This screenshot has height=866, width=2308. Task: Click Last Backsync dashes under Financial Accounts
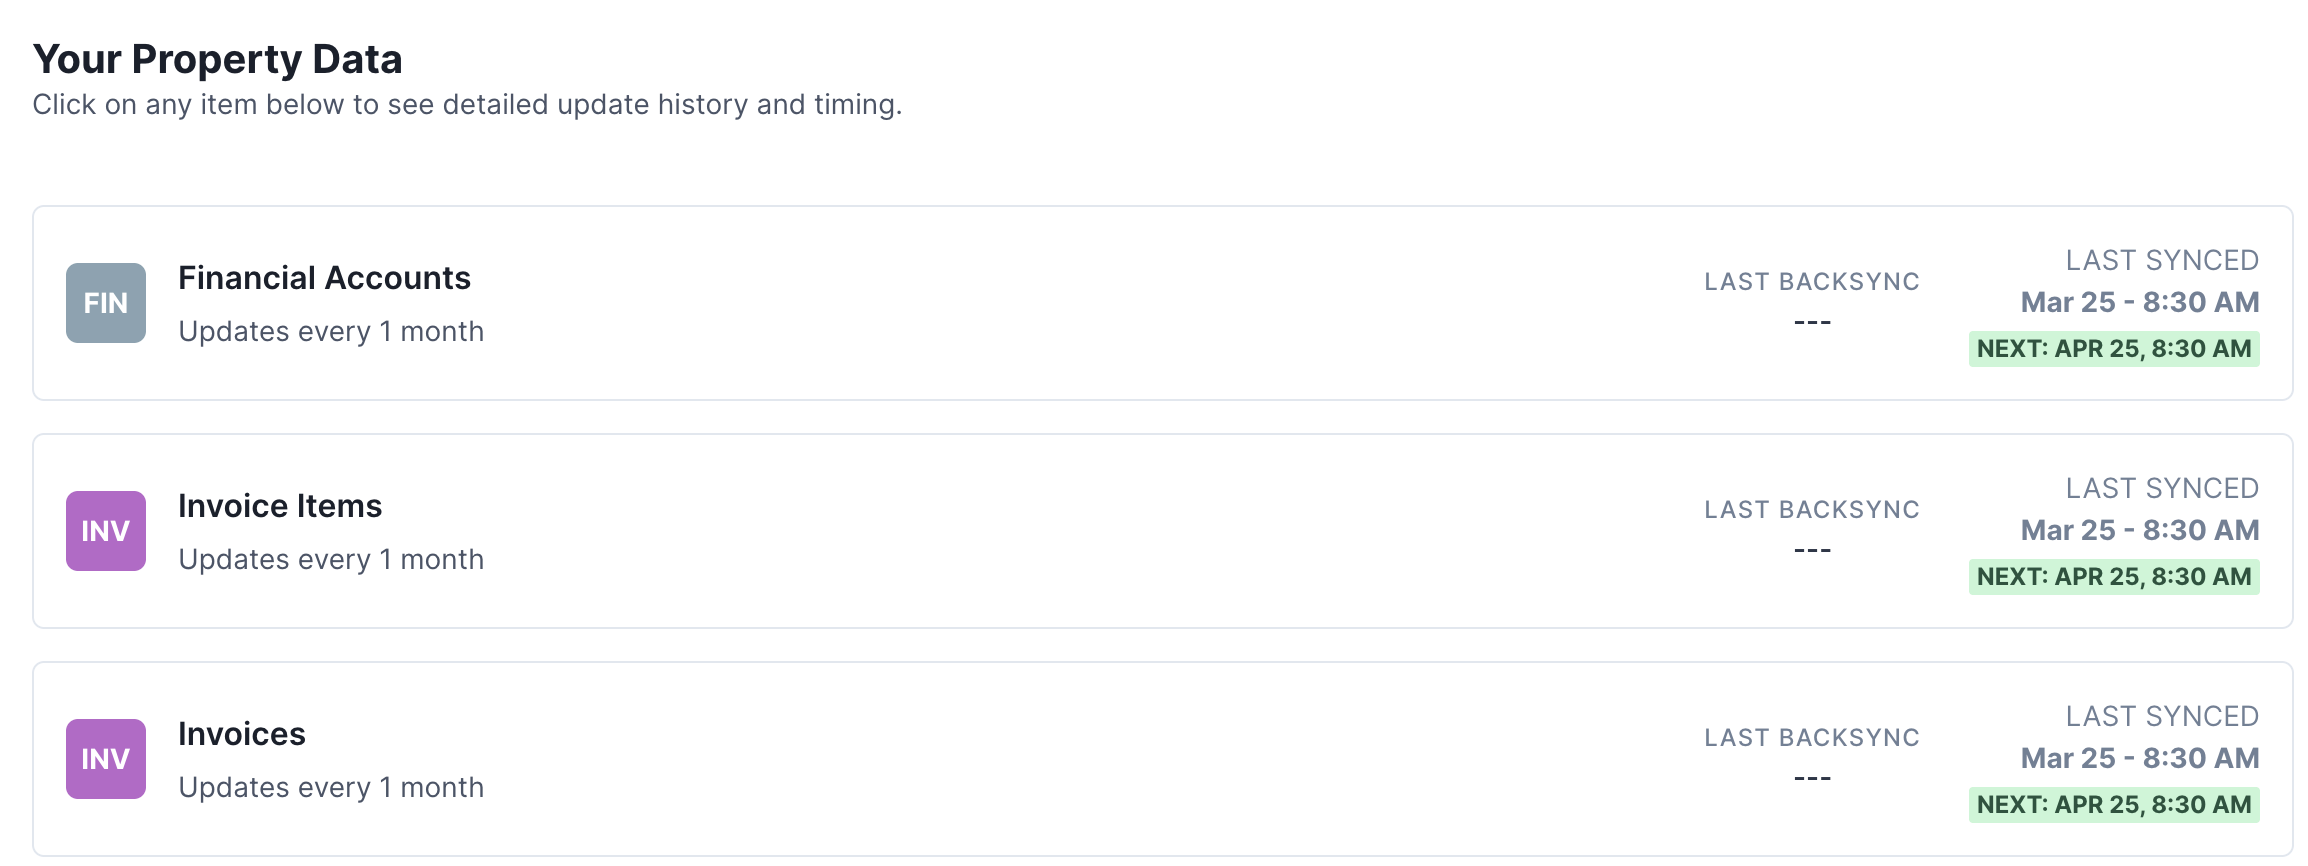[x=1812, y=322]
